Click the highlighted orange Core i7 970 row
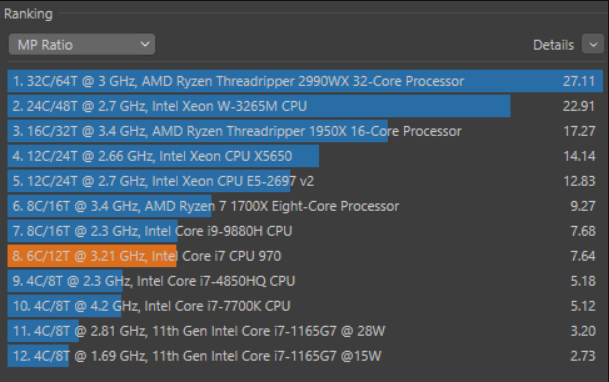This screenshot has width=609, height=382. 305,256
